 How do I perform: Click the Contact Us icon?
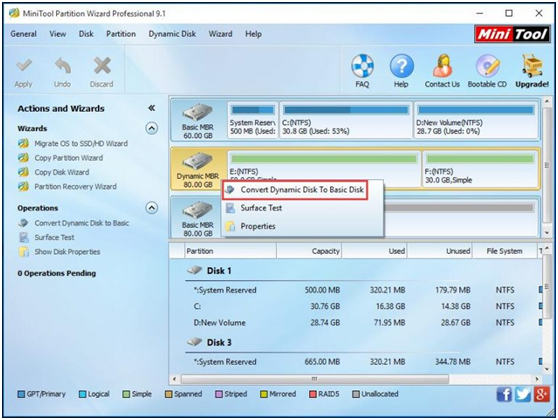coord(442,66)
